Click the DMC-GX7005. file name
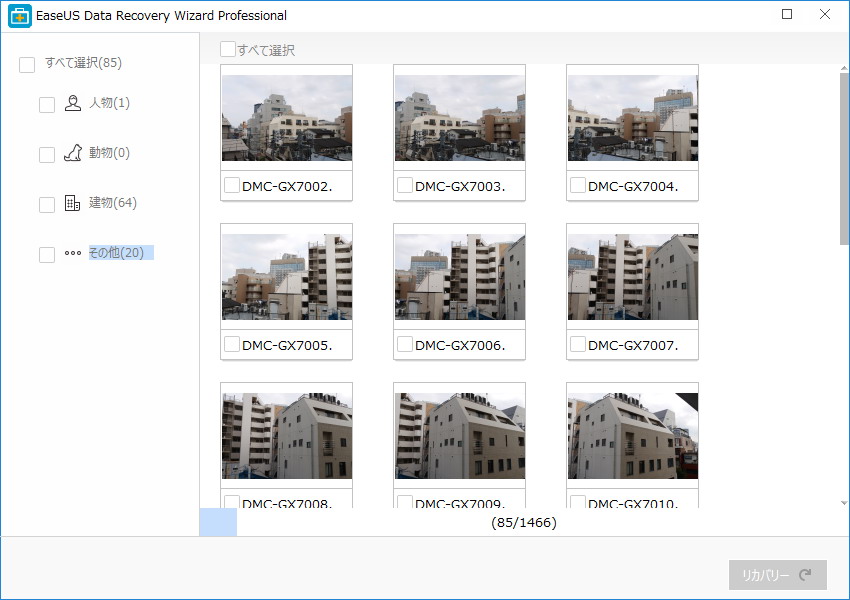Image resolution: width=850 pixels, height=600 pixels. pos(287,345)
